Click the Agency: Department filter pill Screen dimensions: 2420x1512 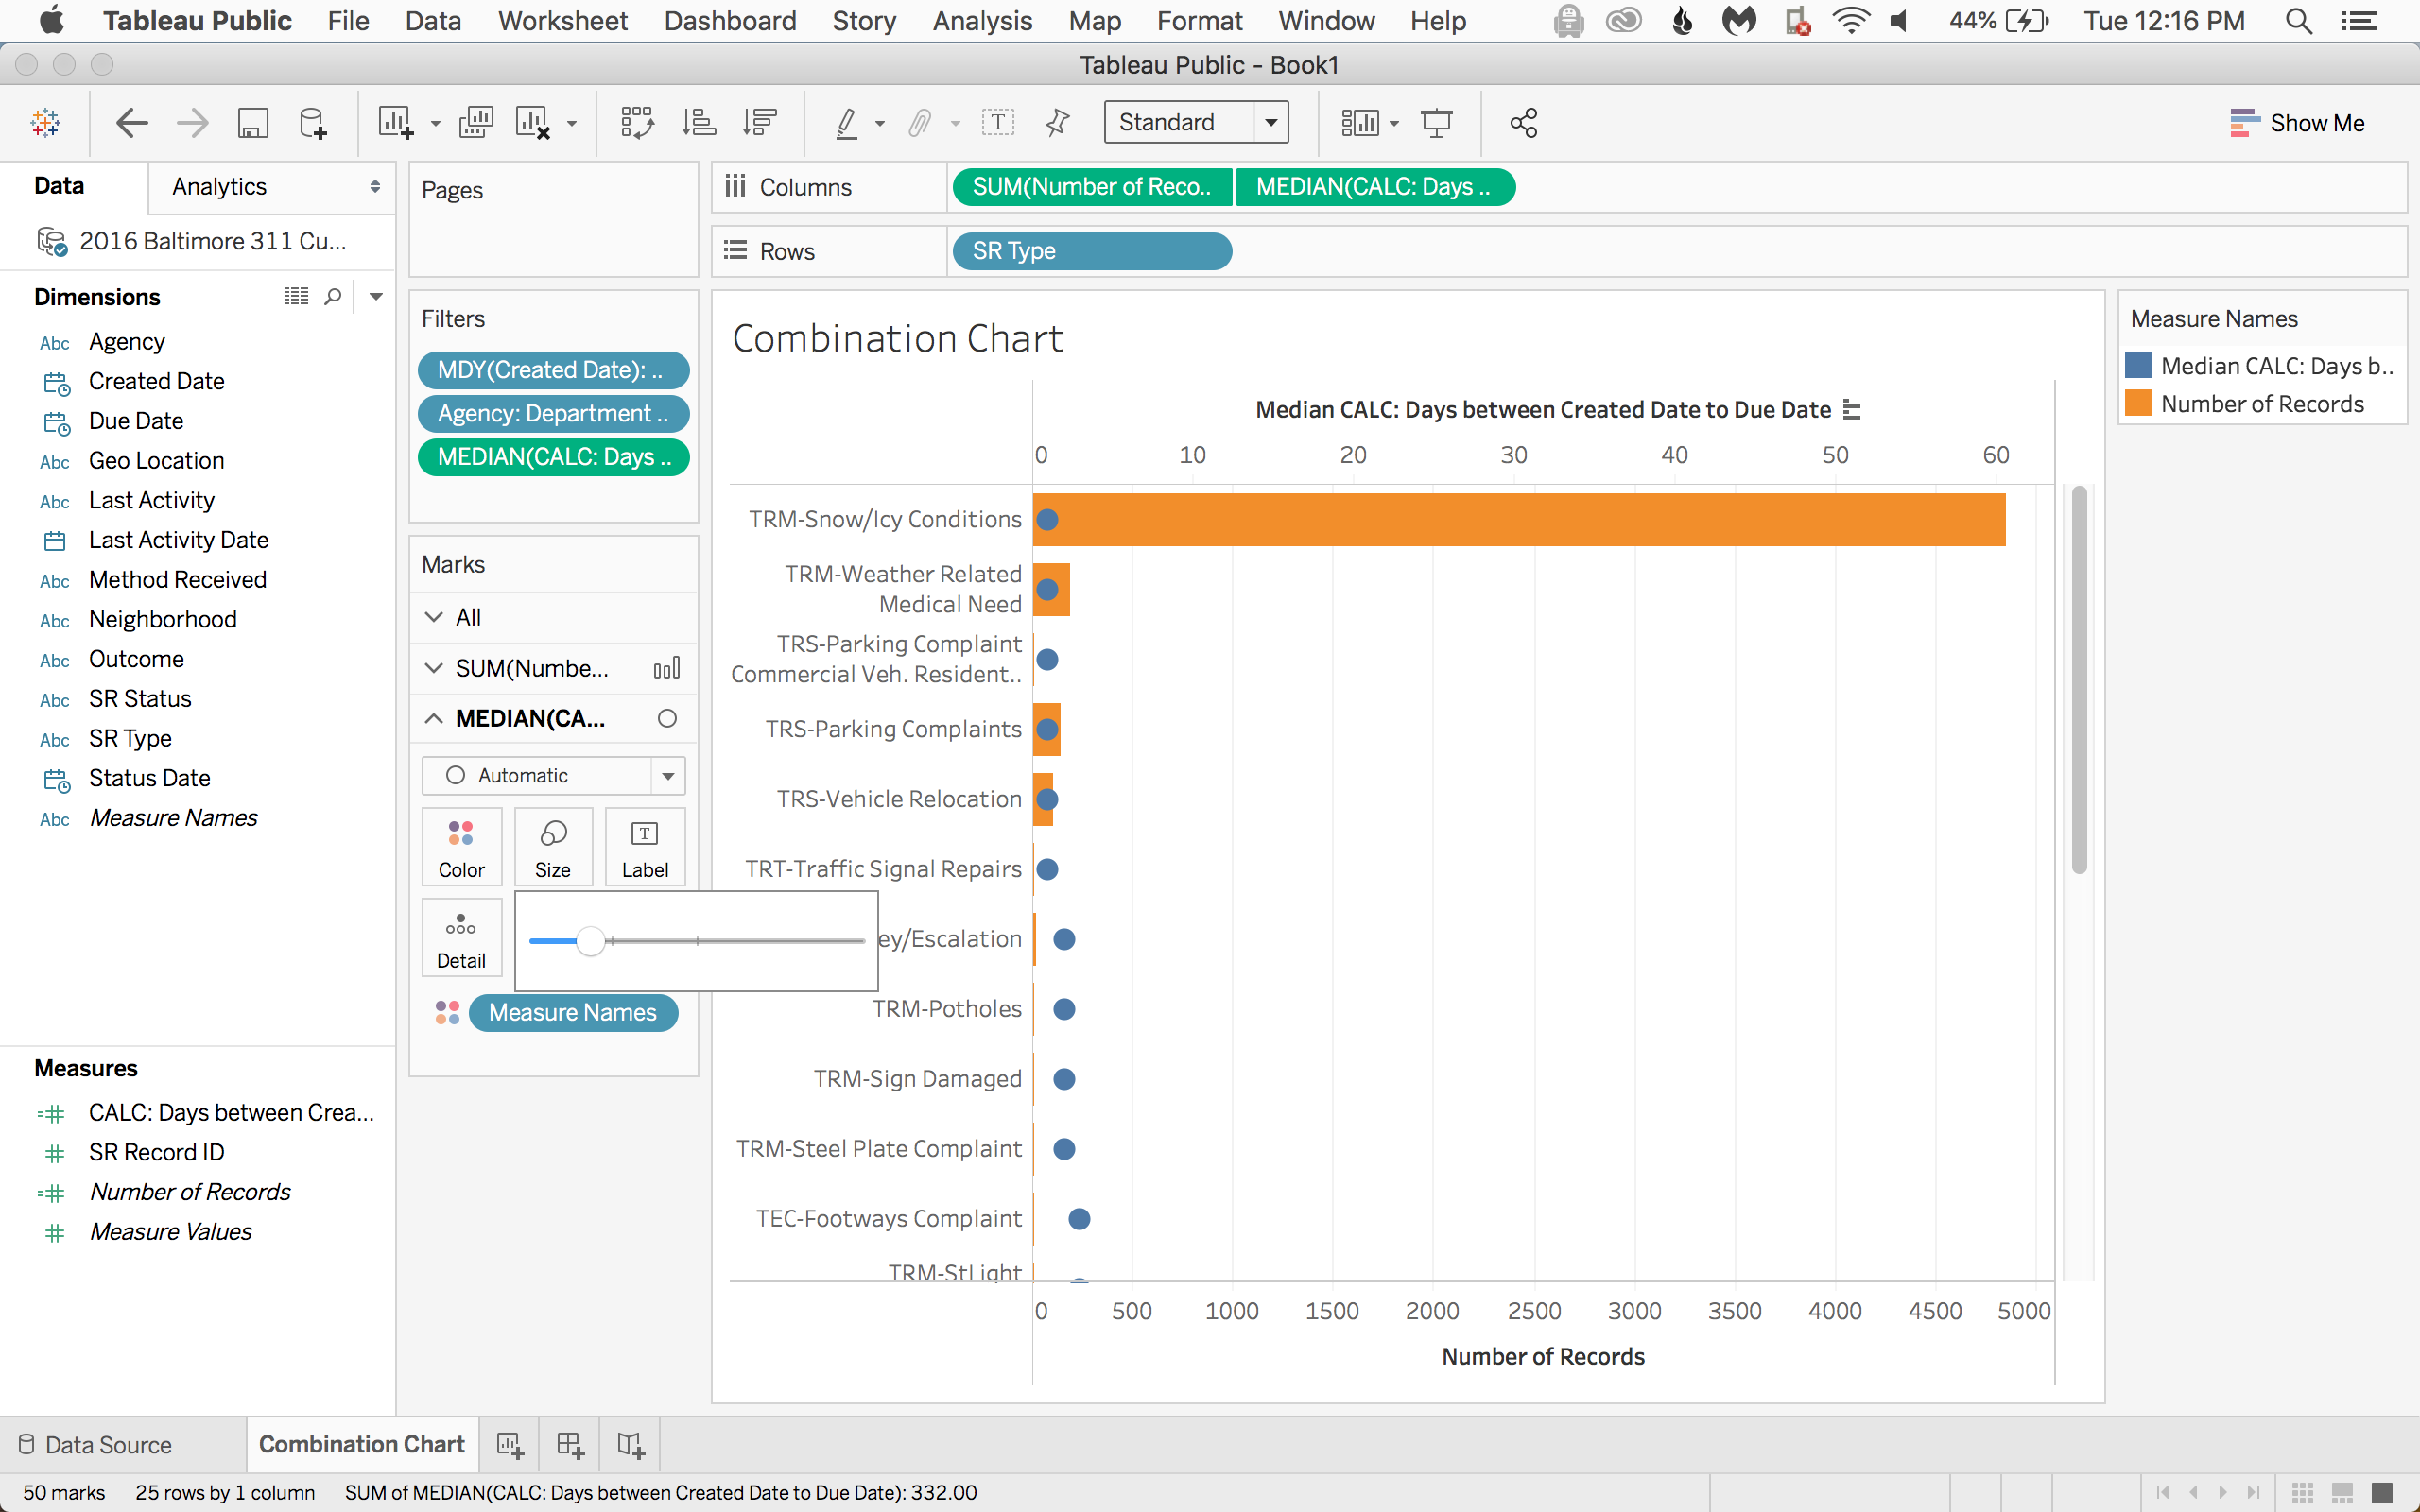[x=553, y=414]
